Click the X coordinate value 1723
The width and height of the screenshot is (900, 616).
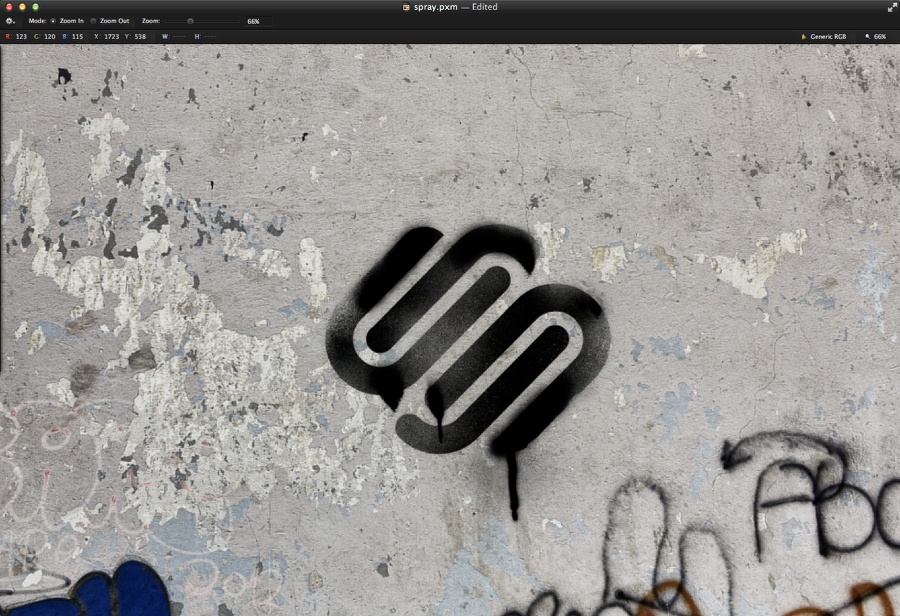point(111,37)
